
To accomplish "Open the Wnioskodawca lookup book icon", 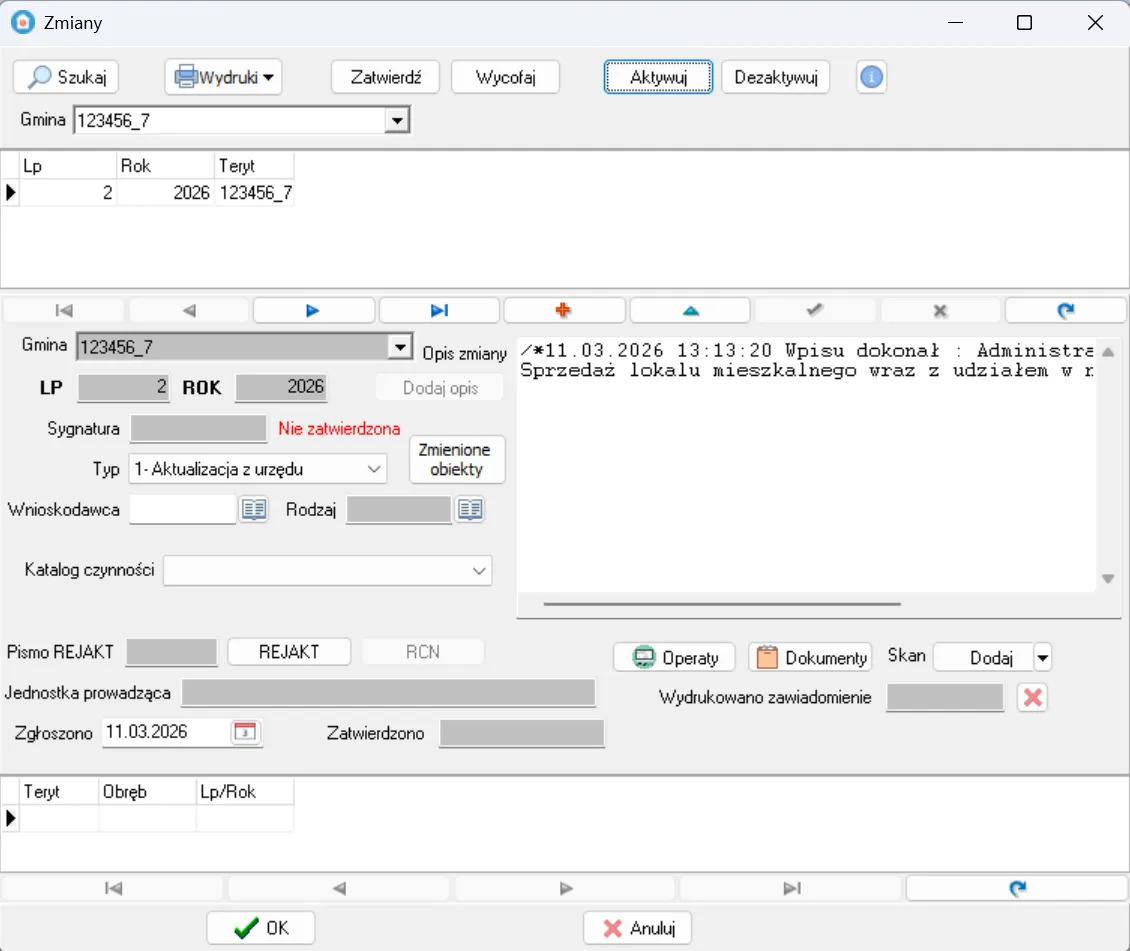I will [254, 510].
